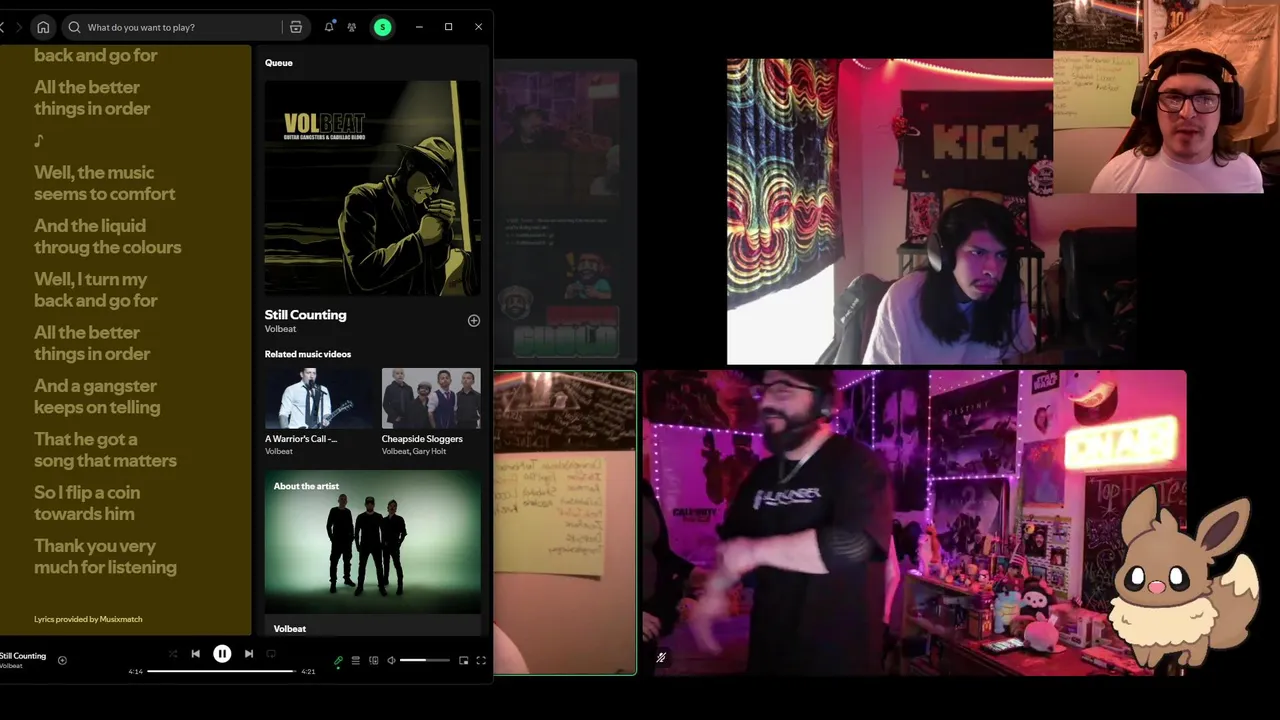Maximize the Spotify window
Viewport: 1280px width, 720px height.
449,27
